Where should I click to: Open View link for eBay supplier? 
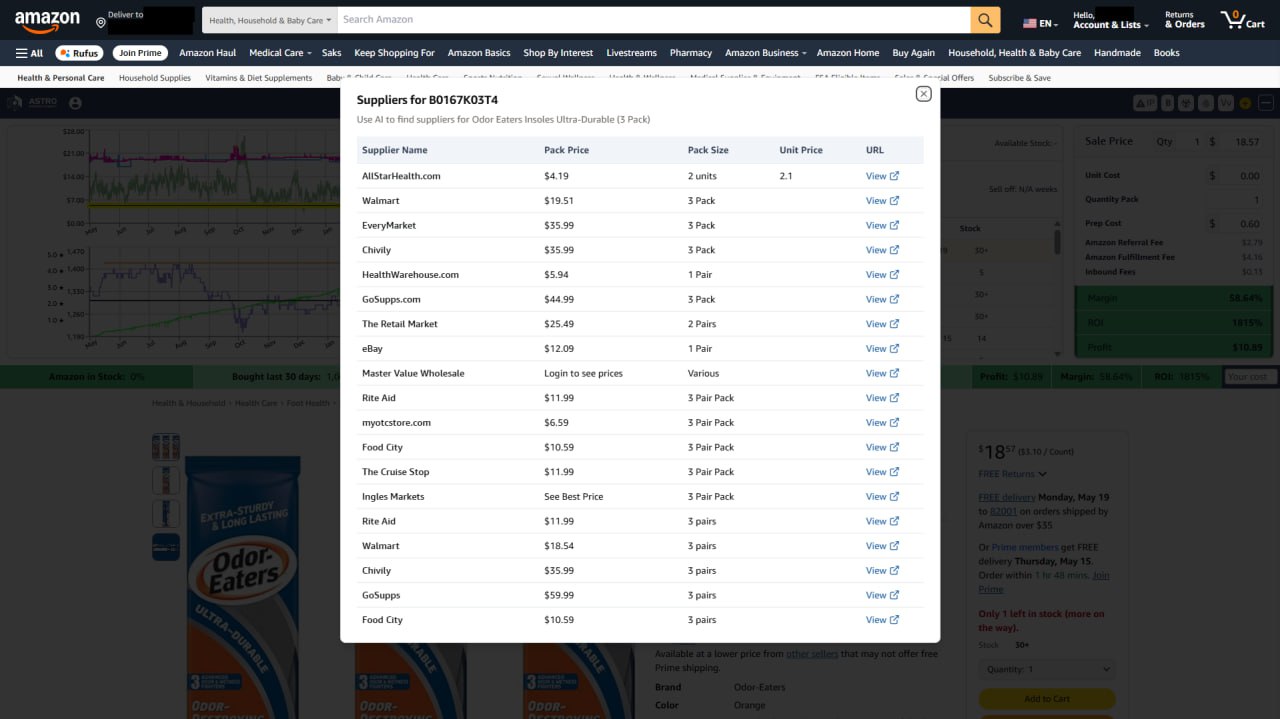click(x=882, y=349)
